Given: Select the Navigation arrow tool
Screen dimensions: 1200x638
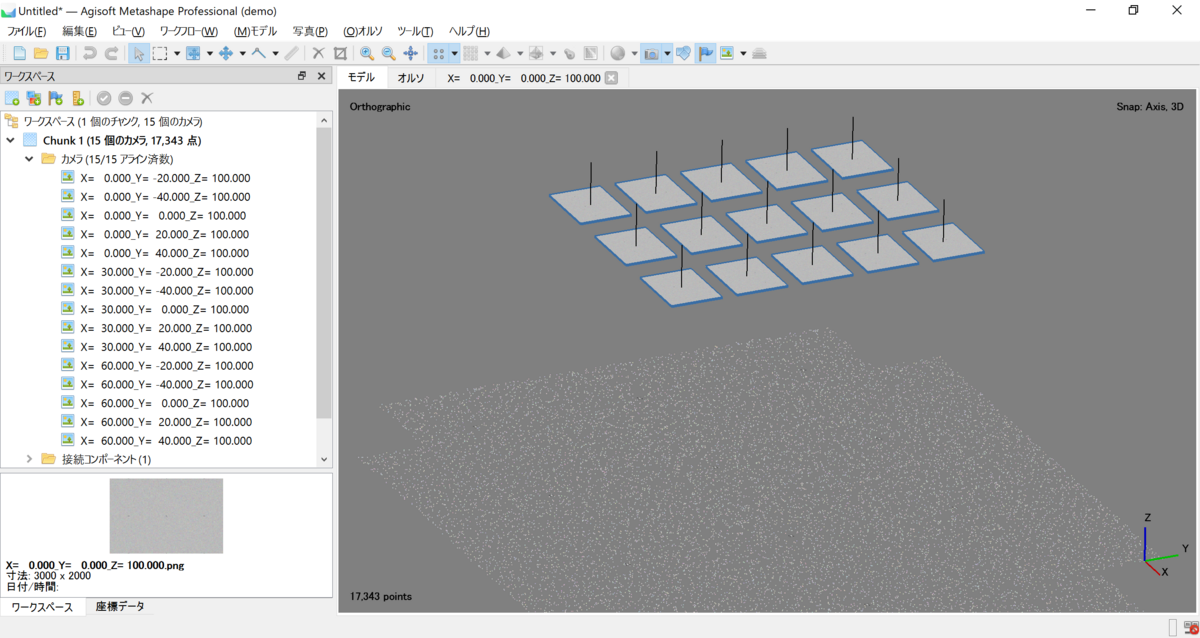Looking at the screenshot, I should click(x=139, y=53).
